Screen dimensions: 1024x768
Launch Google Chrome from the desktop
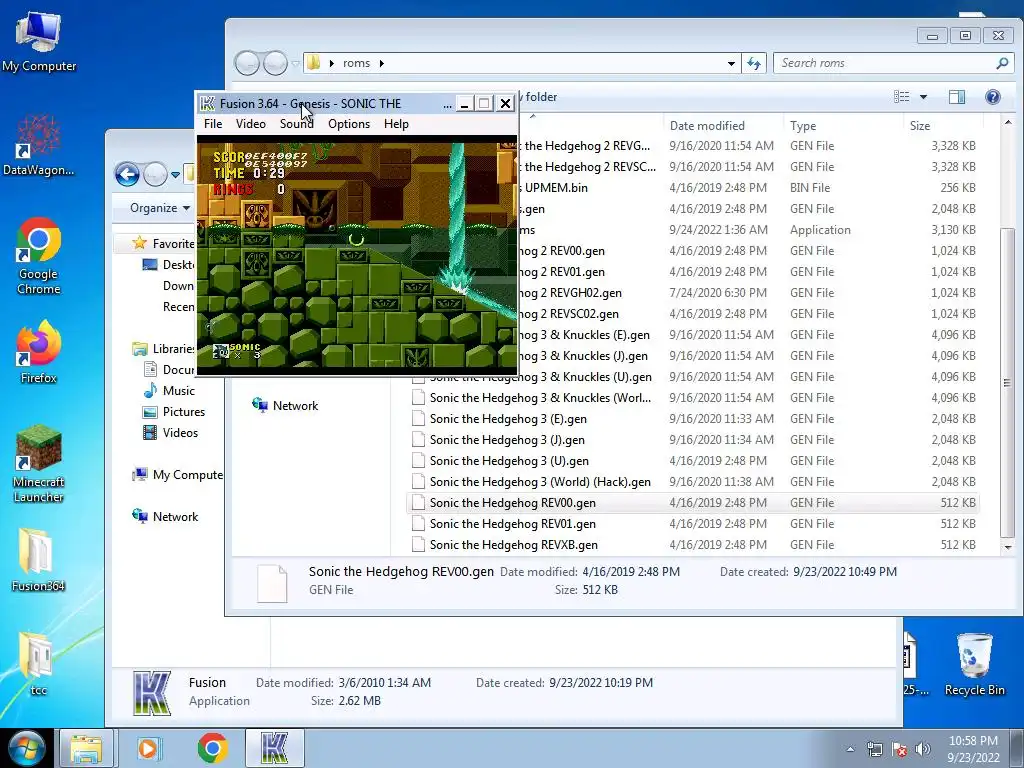(x=39, y=256)
